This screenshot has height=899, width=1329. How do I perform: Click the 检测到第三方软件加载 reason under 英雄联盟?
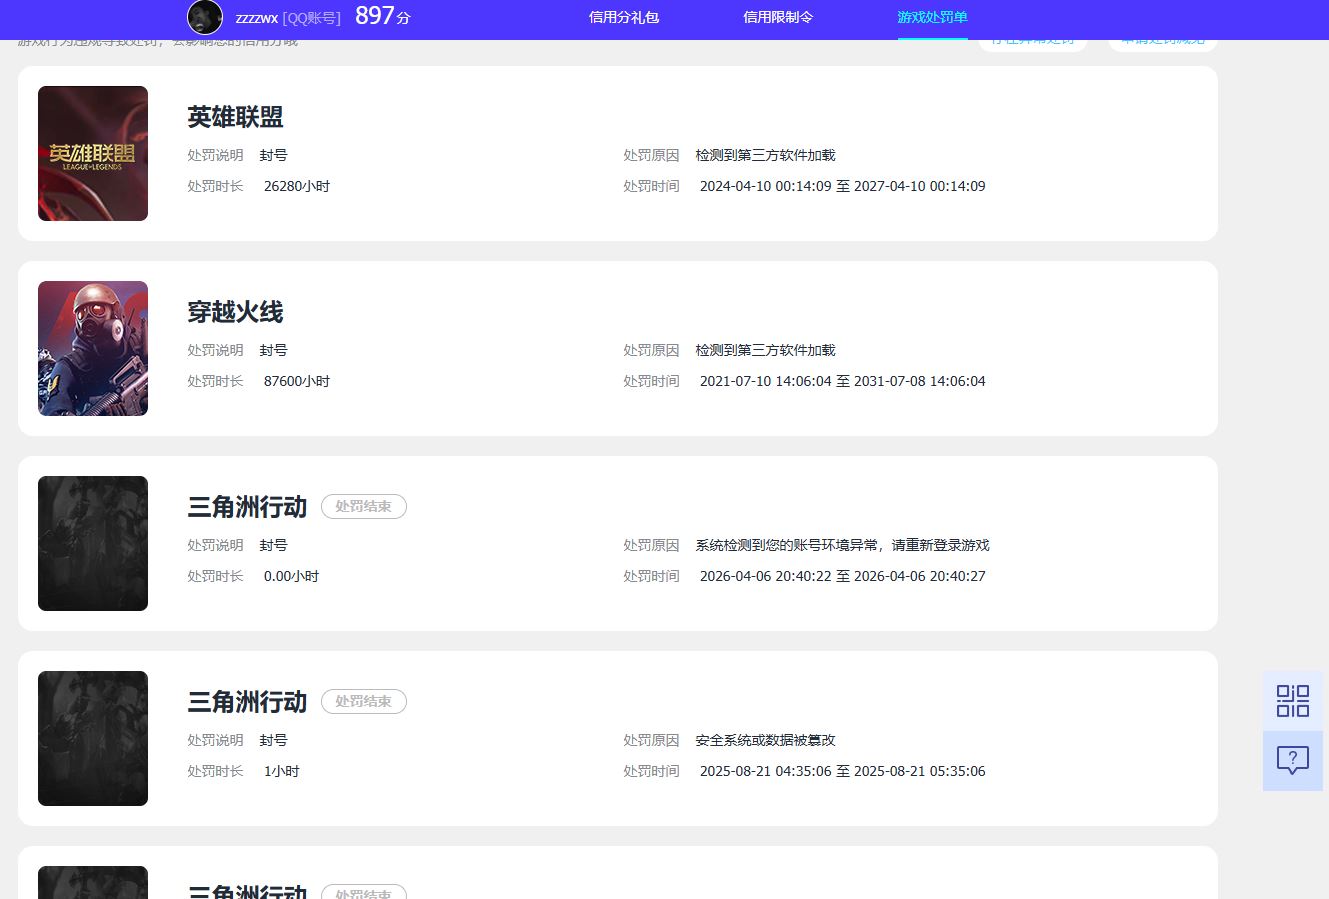765,155
